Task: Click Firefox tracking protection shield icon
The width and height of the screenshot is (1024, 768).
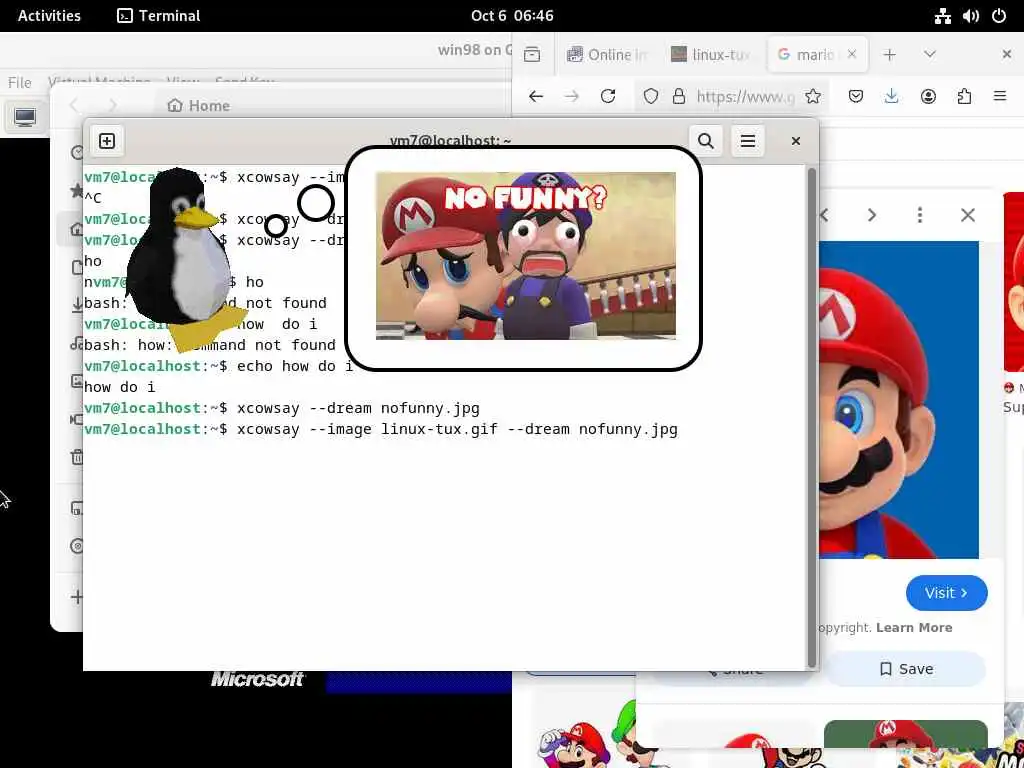Action: [650, 97]
